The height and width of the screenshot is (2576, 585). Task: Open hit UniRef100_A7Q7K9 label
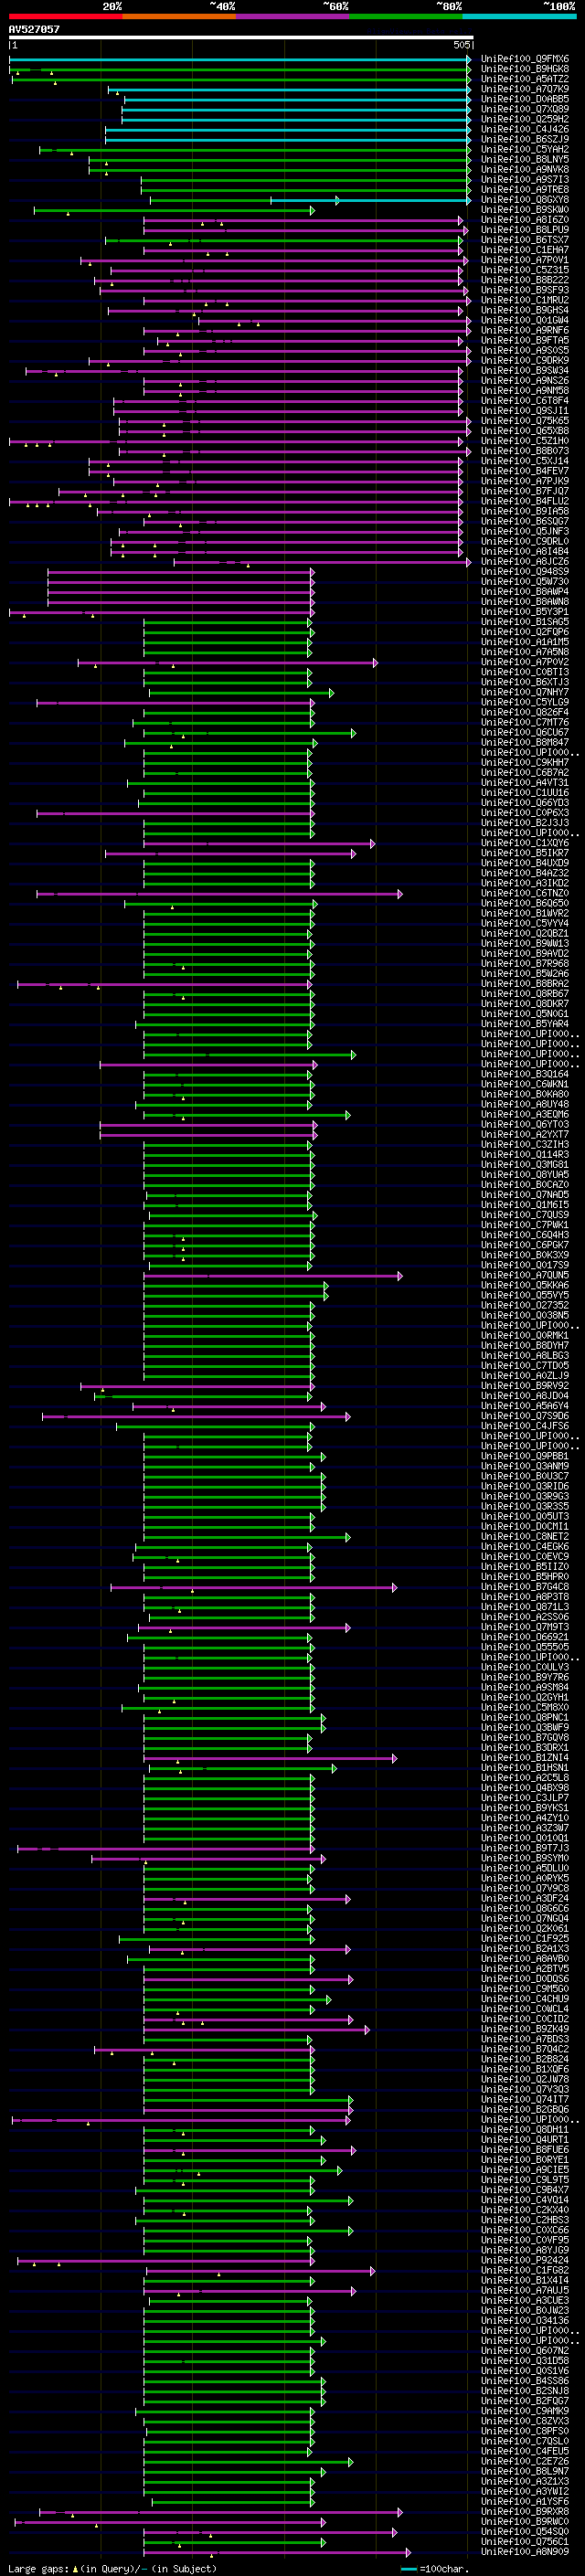[x=525, y=89]
